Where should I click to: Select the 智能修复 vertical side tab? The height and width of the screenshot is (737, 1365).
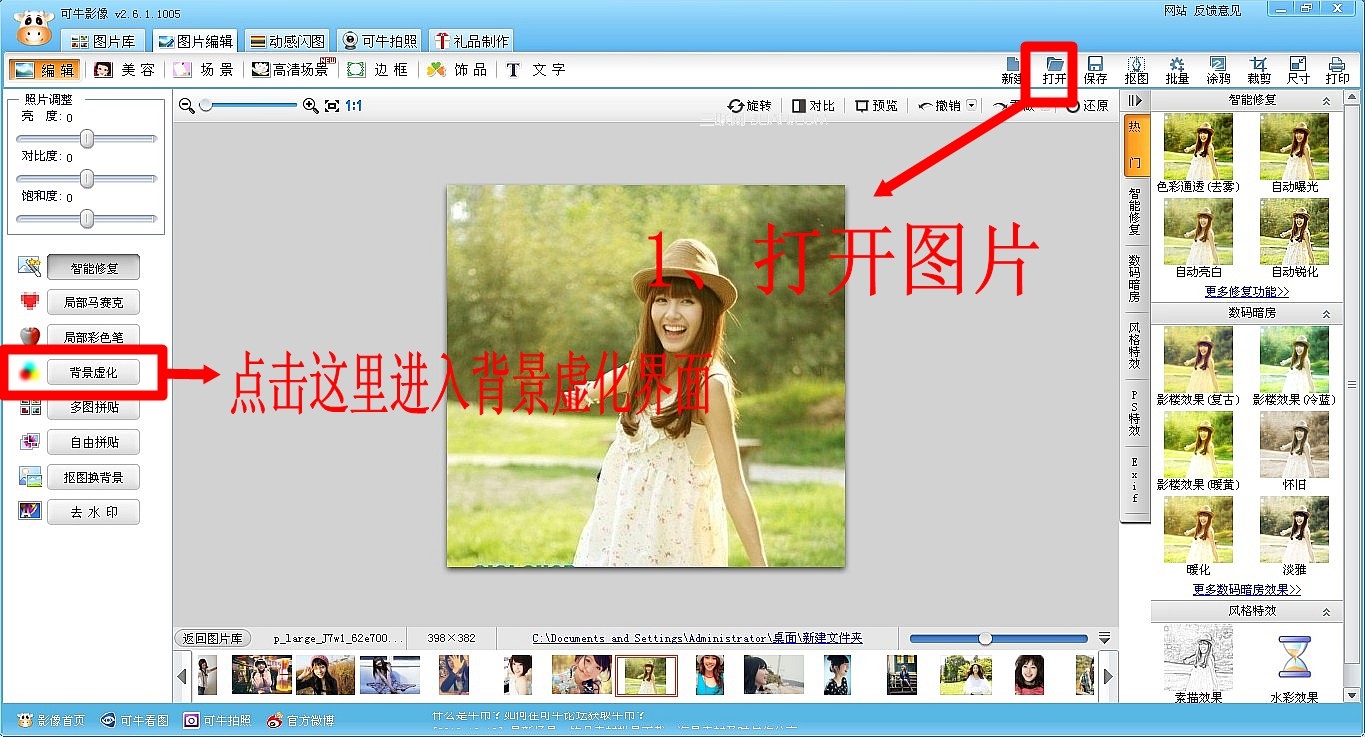1135,212
